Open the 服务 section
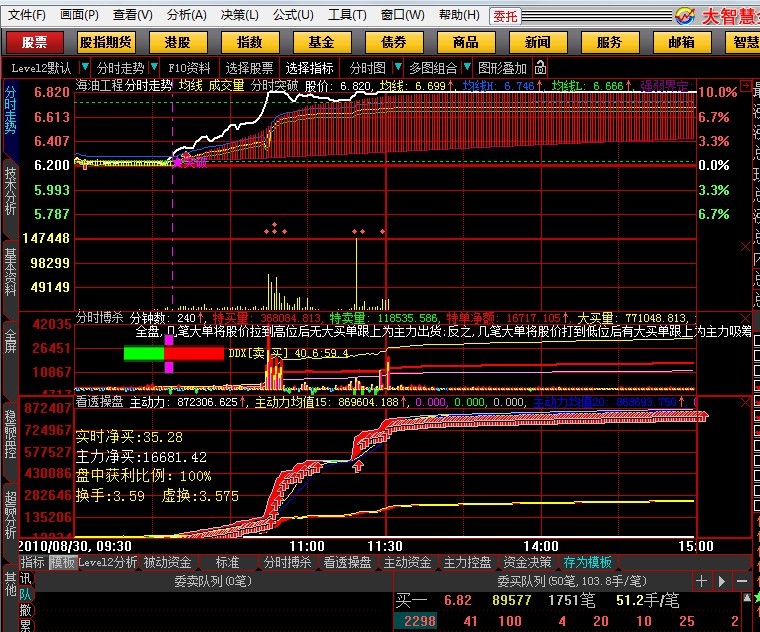Viewport: 760px width, 632px height. (x=610, y=43)
